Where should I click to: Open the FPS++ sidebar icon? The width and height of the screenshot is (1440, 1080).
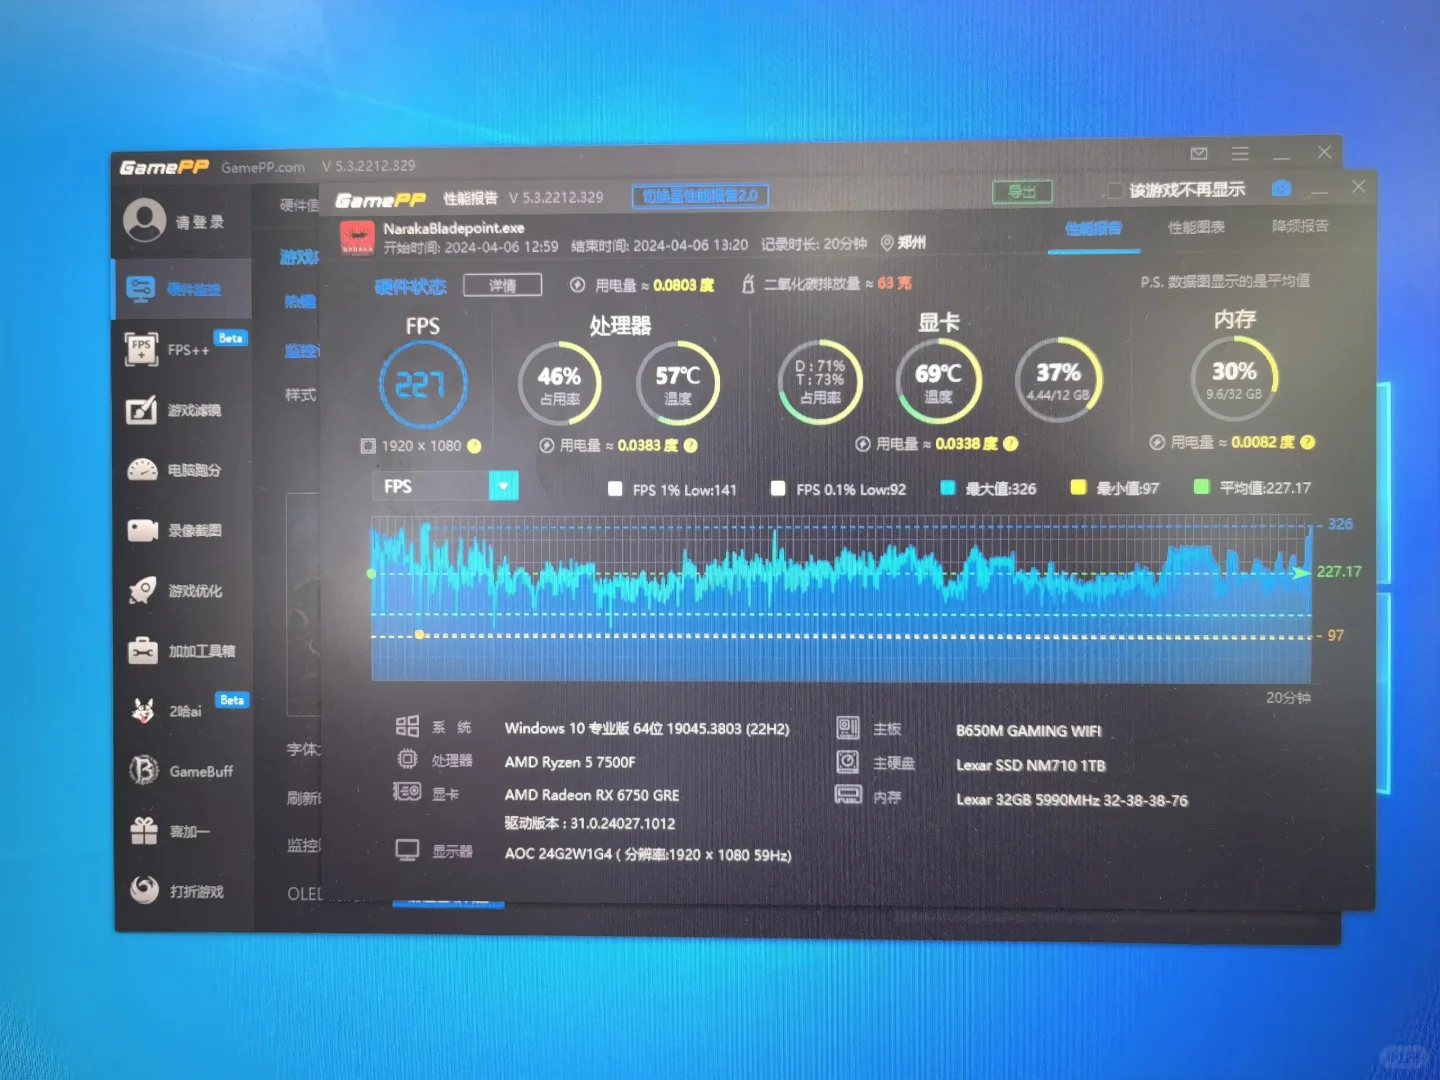coord(141,349)
